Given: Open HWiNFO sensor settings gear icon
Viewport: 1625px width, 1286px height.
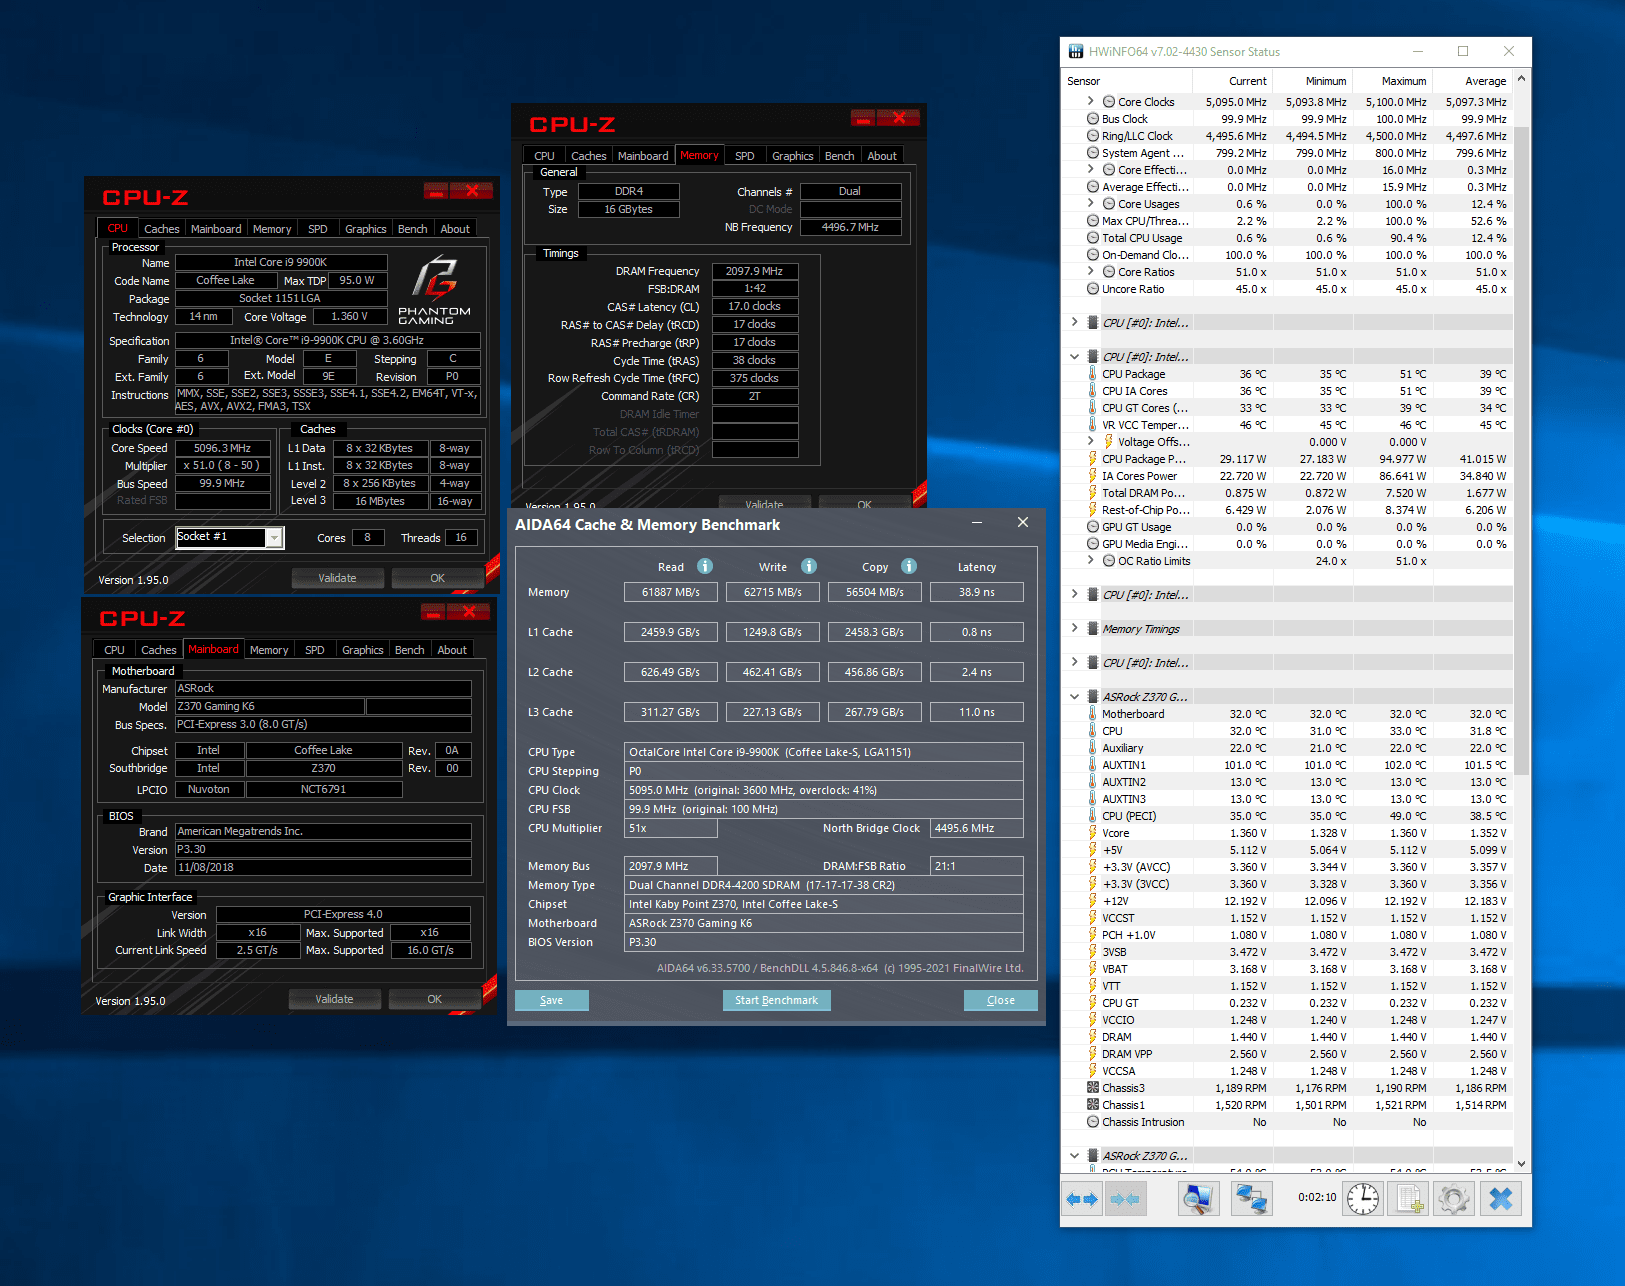Looking at the screenshot, I should tap(1454, 1199).
